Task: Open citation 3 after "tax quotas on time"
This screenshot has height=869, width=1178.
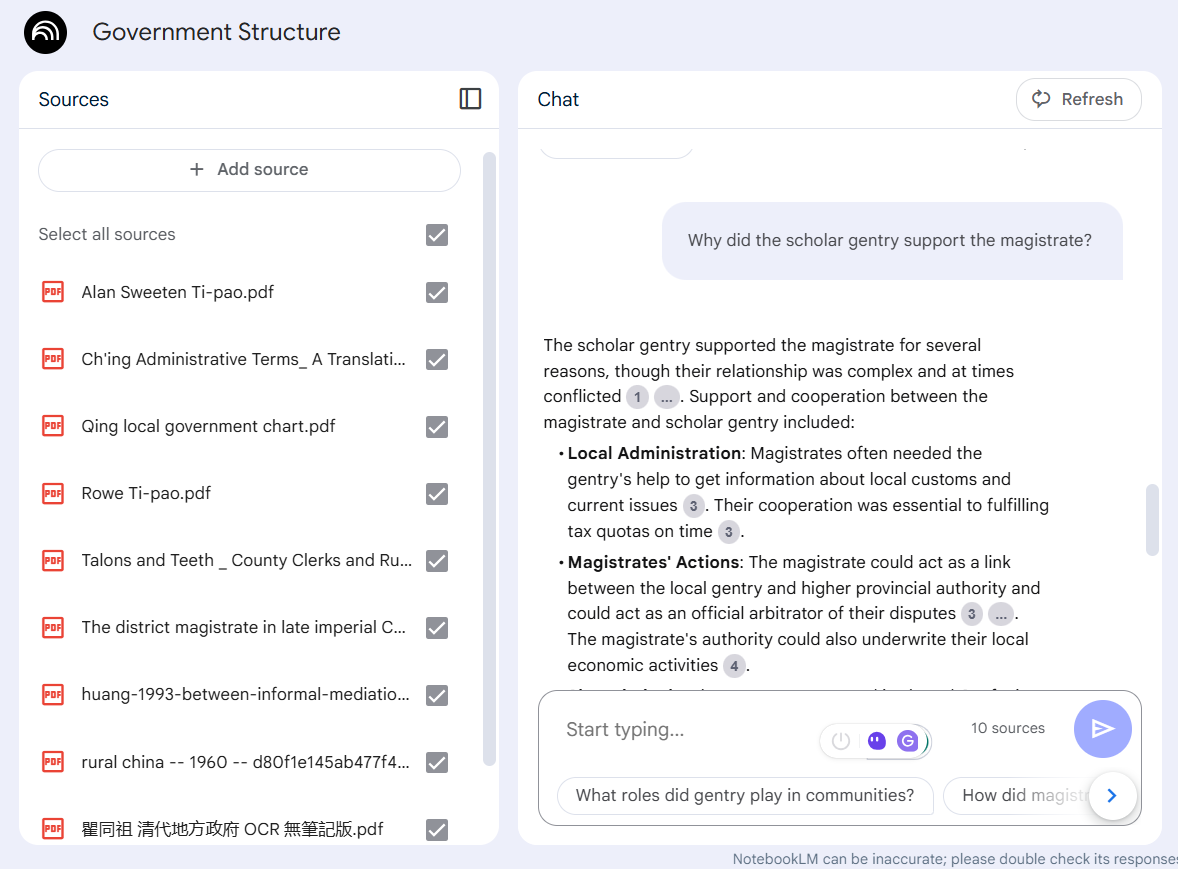Action: (x=728, y=532)
